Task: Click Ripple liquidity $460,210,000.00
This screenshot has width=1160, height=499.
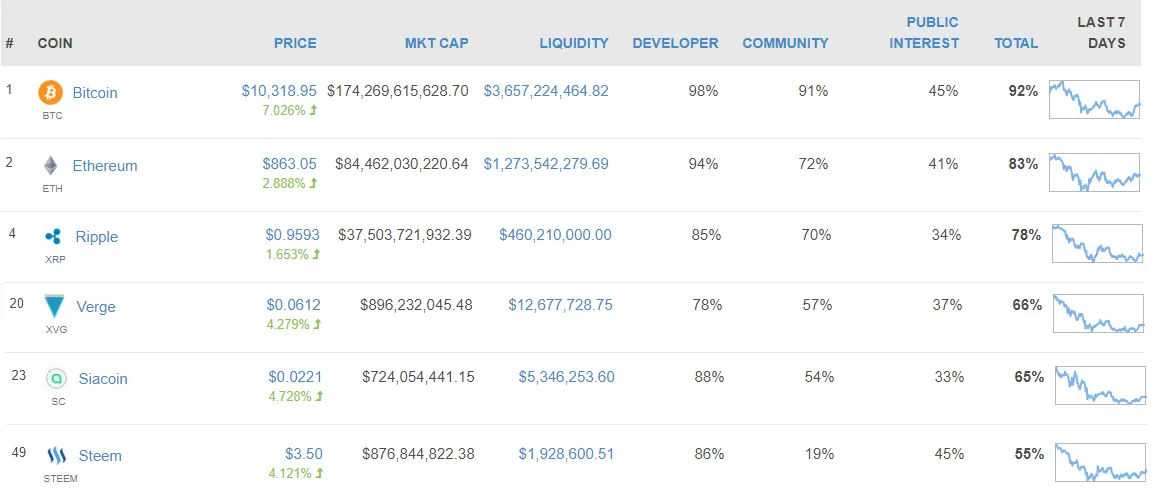Action: pyautogui.click(x=556, y=235)
